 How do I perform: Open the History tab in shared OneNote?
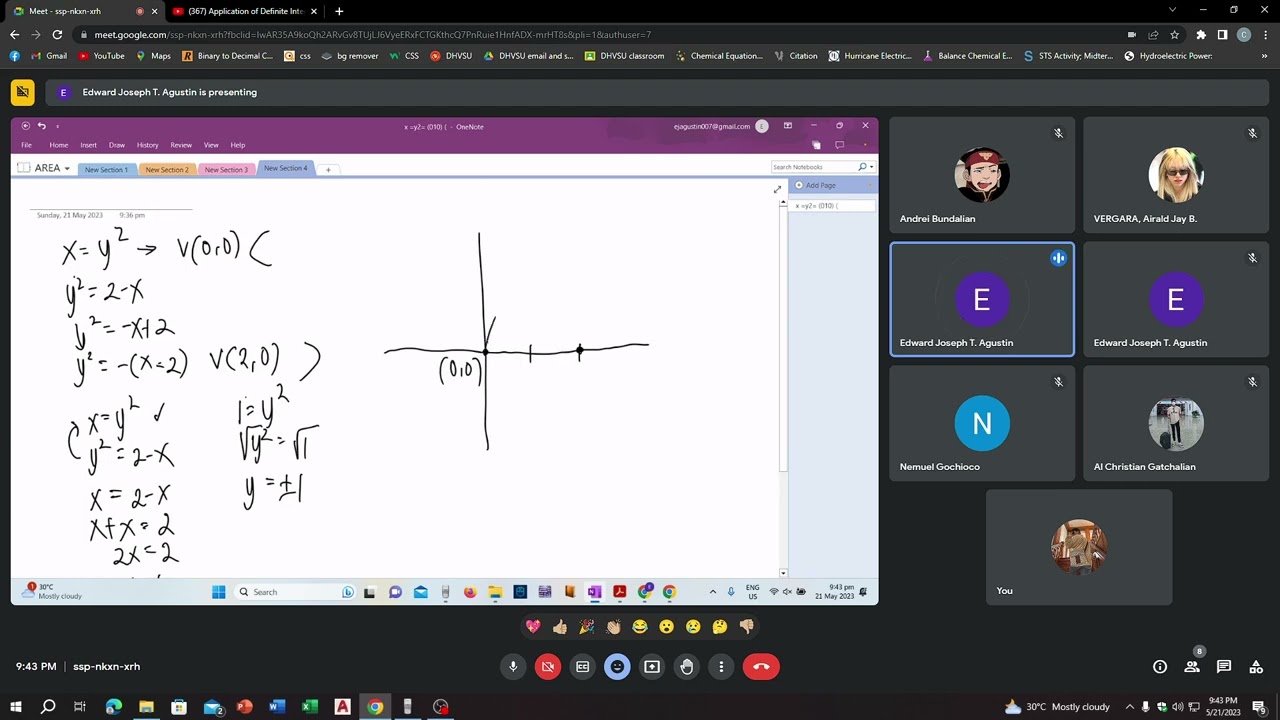[x=147, y=145]
